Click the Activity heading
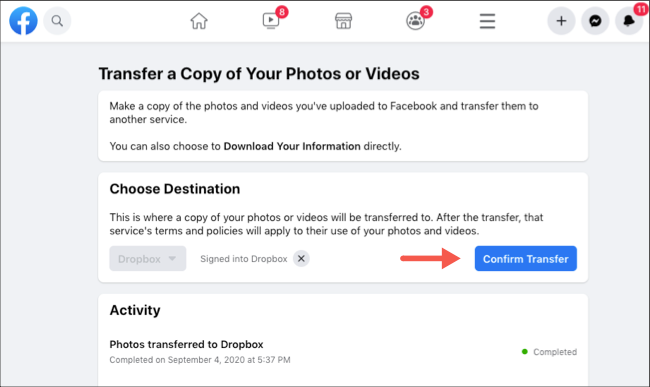 coord(135,310)
